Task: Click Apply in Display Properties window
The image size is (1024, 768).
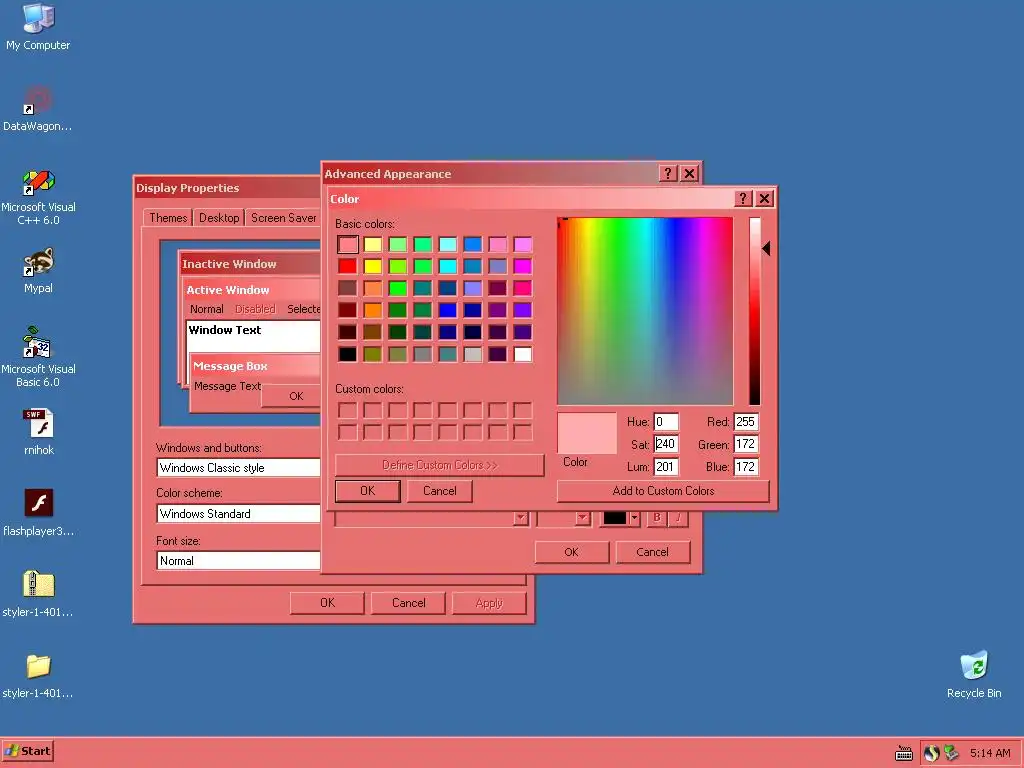Action: (489, 603)
